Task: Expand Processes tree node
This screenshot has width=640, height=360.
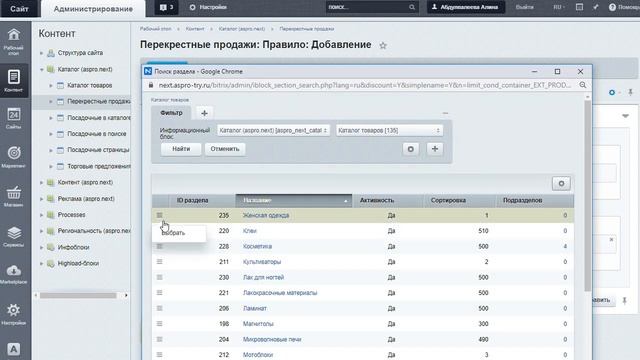Action: [x=41, y=215]
